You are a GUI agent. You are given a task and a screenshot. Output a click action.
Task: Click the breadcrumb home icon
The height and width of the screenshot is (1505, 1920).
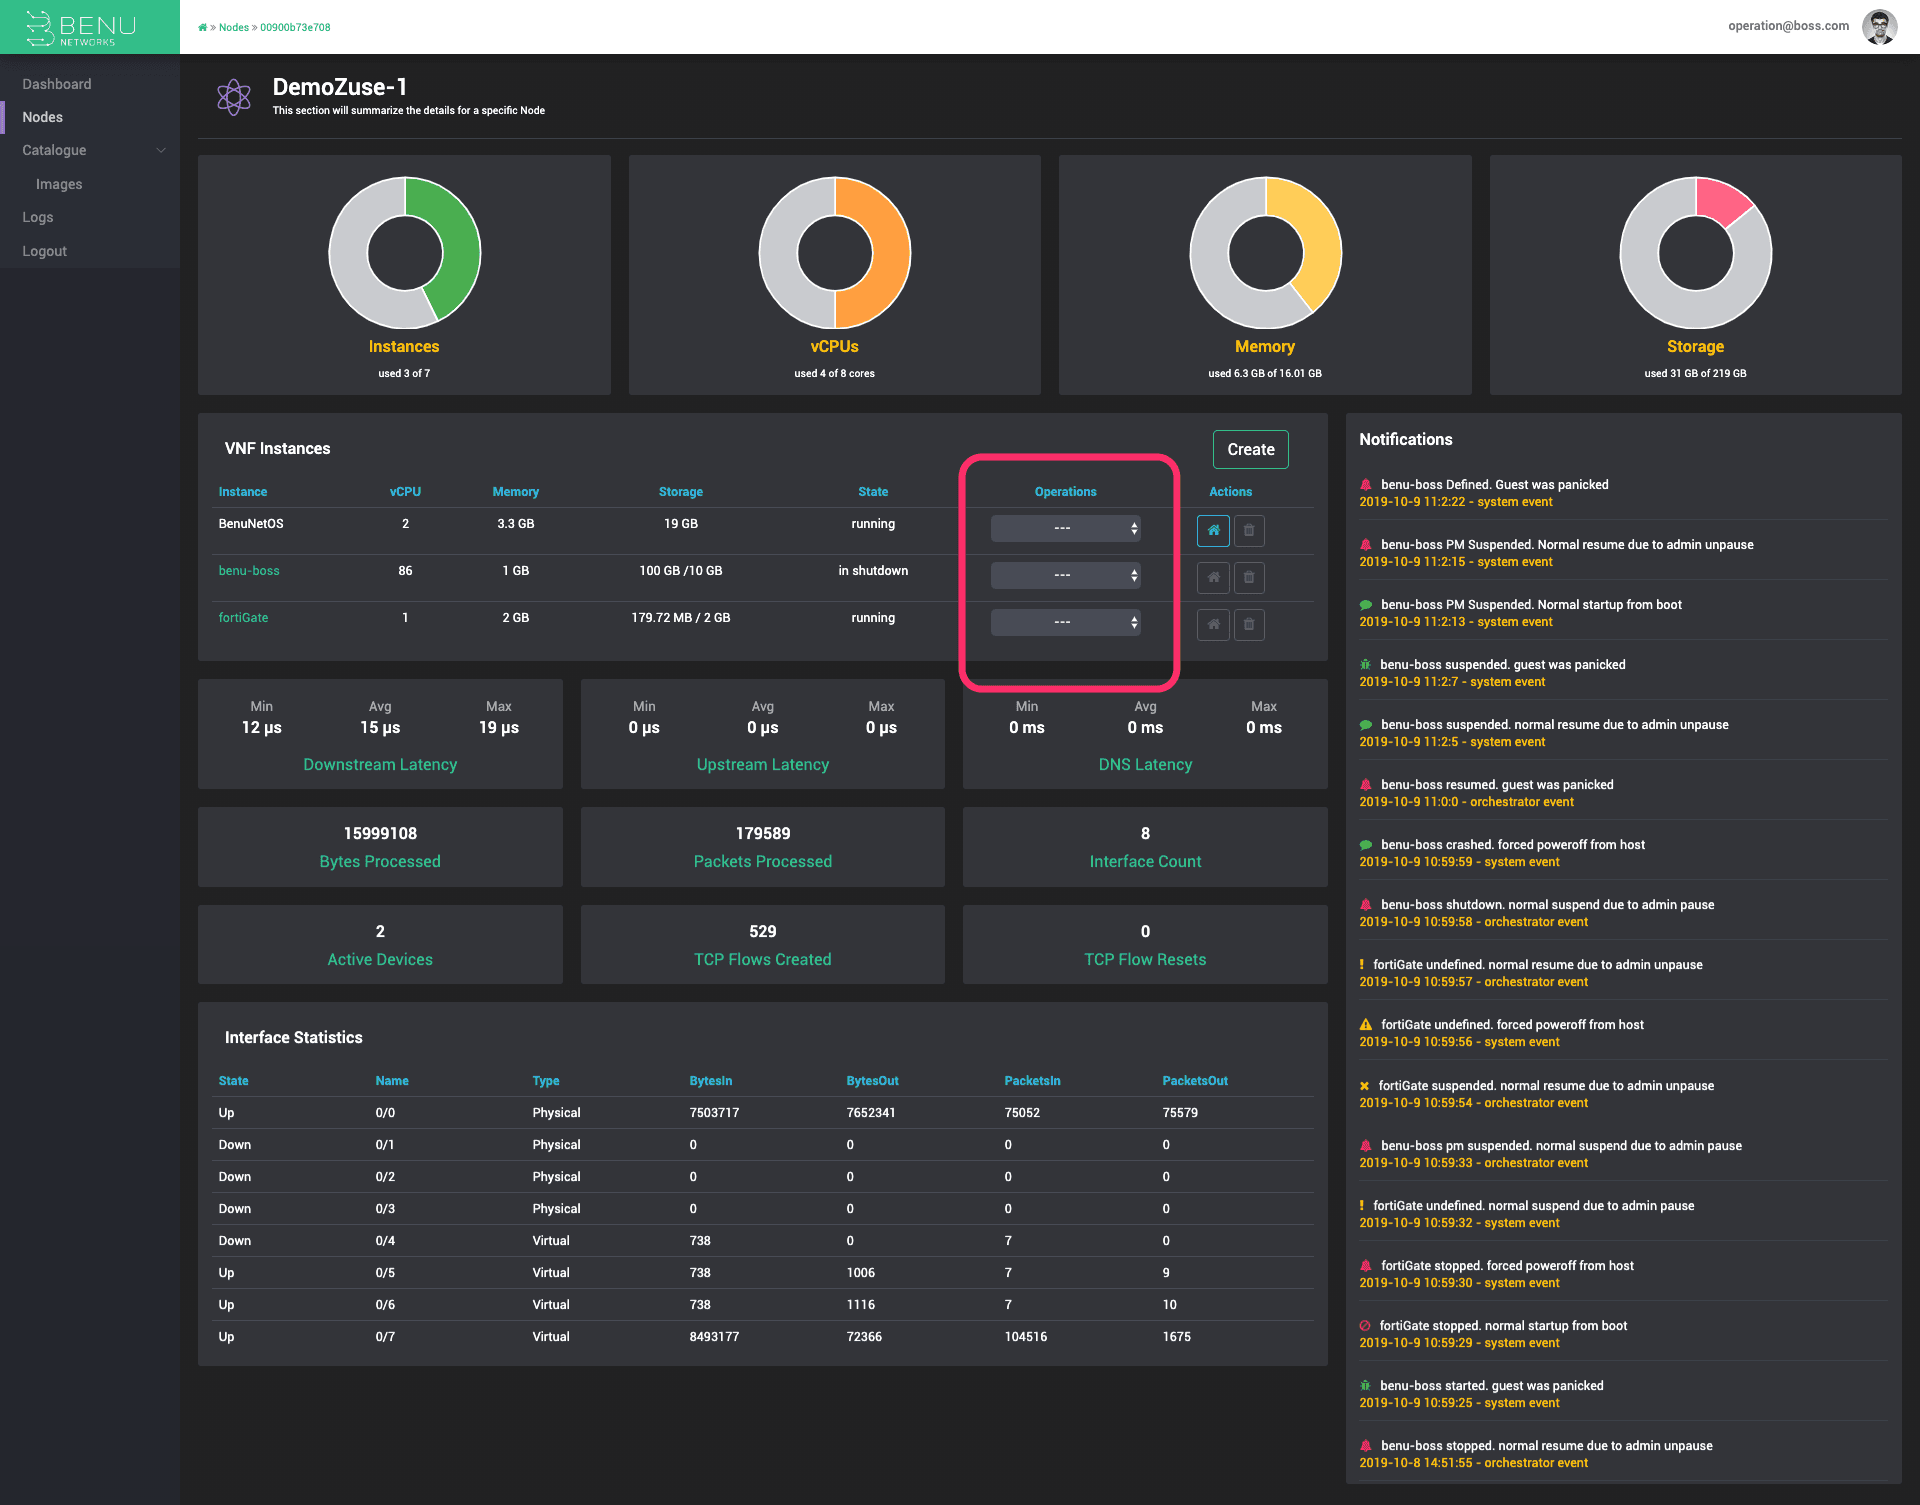[202, 27]
